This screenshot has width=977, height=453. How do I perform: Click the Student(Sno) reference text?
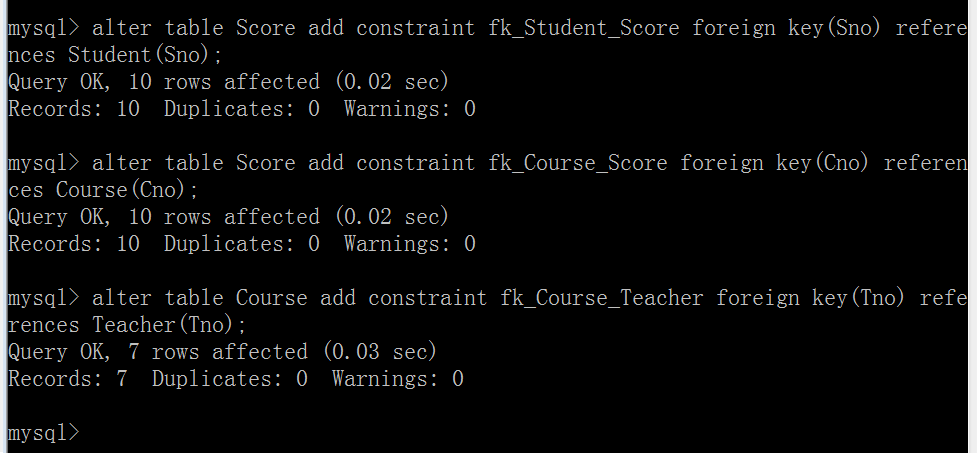coord(146,54)
